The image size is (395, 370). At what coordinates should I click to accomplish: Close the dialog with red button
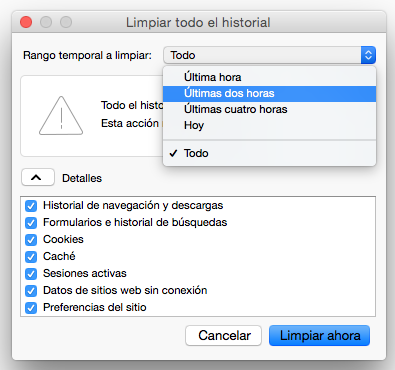(x=26, y=22)
